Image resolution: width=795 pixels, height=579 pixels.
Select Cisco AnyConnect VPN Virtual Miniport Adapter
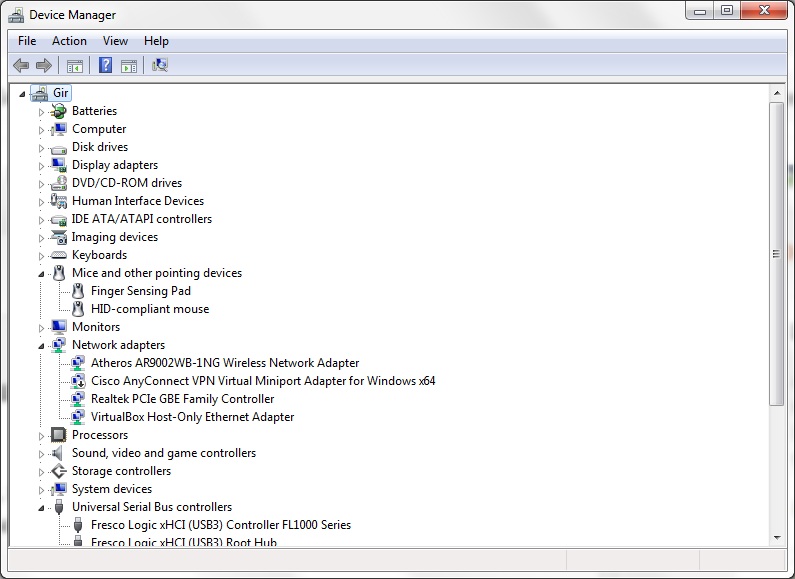click(x=263, y=381)
